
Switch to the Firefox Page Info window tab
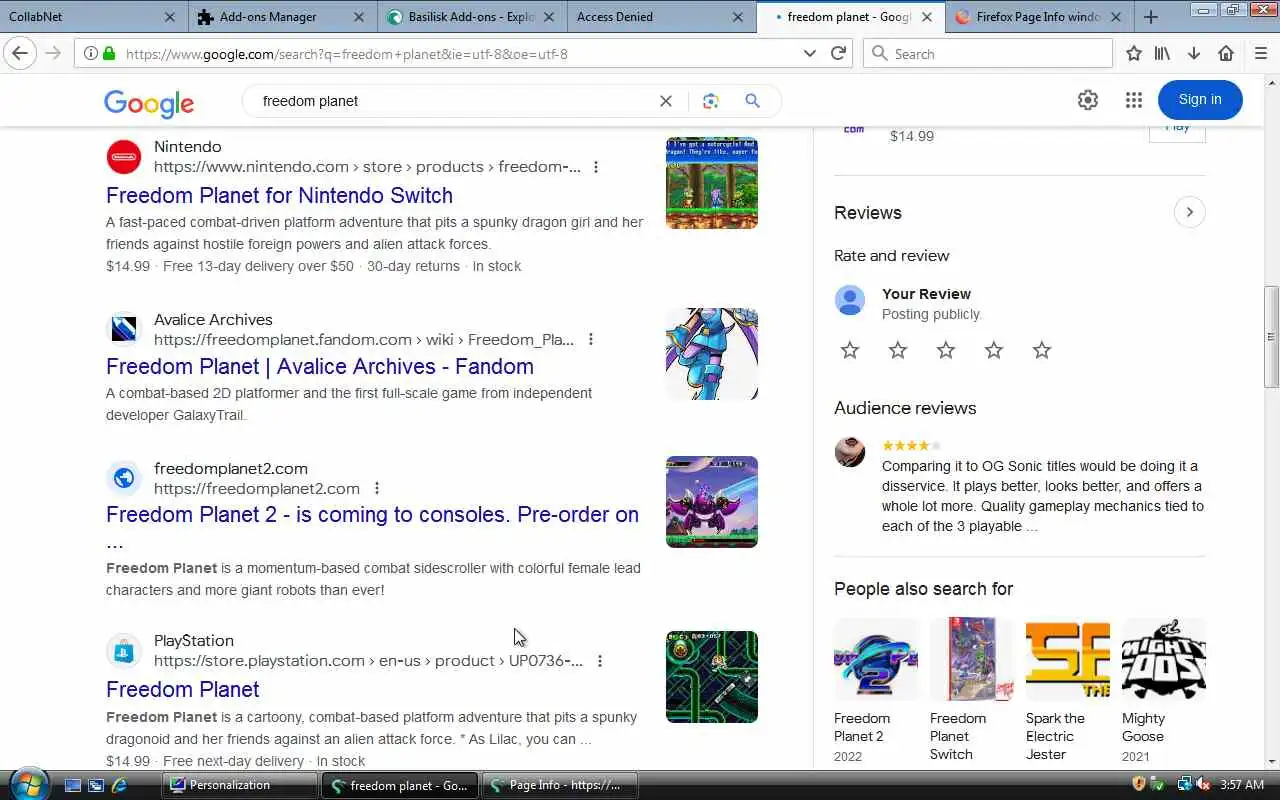(1038, 17)
